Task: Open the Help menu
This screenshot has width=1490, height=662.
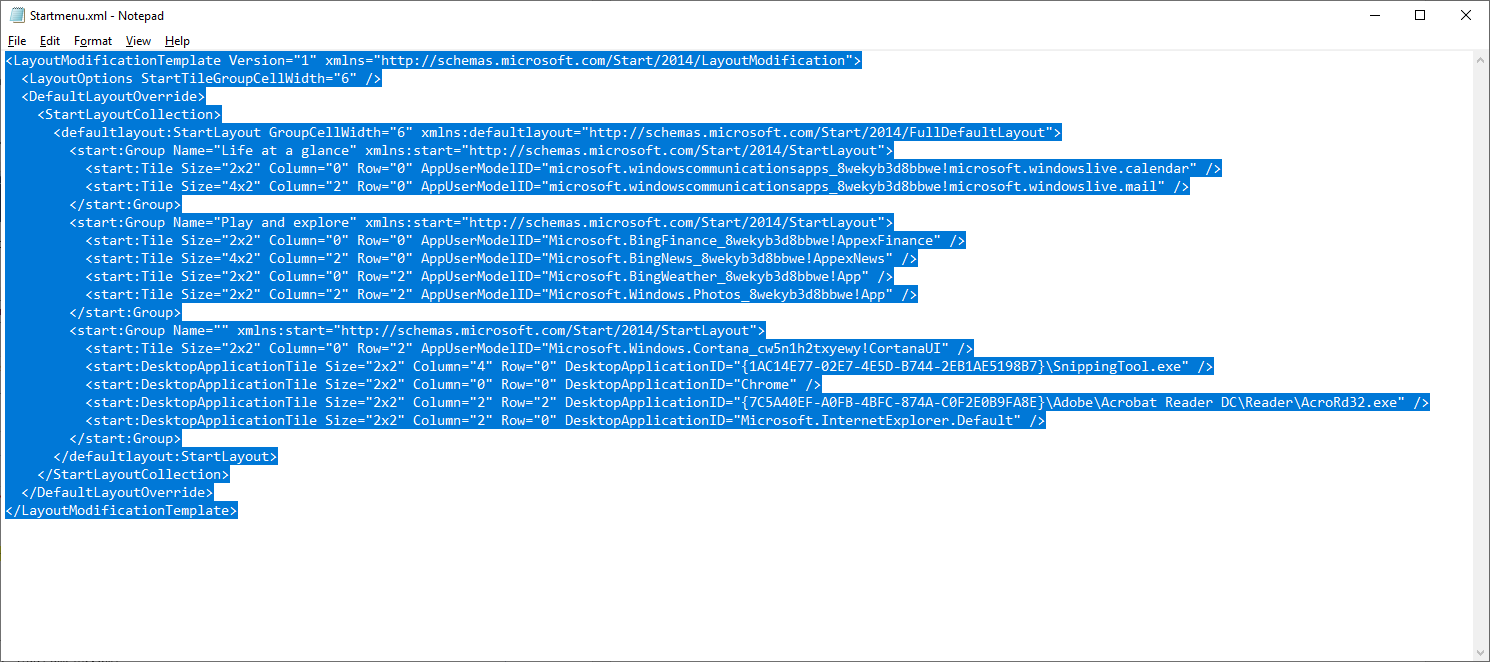Action: (177, 41)
